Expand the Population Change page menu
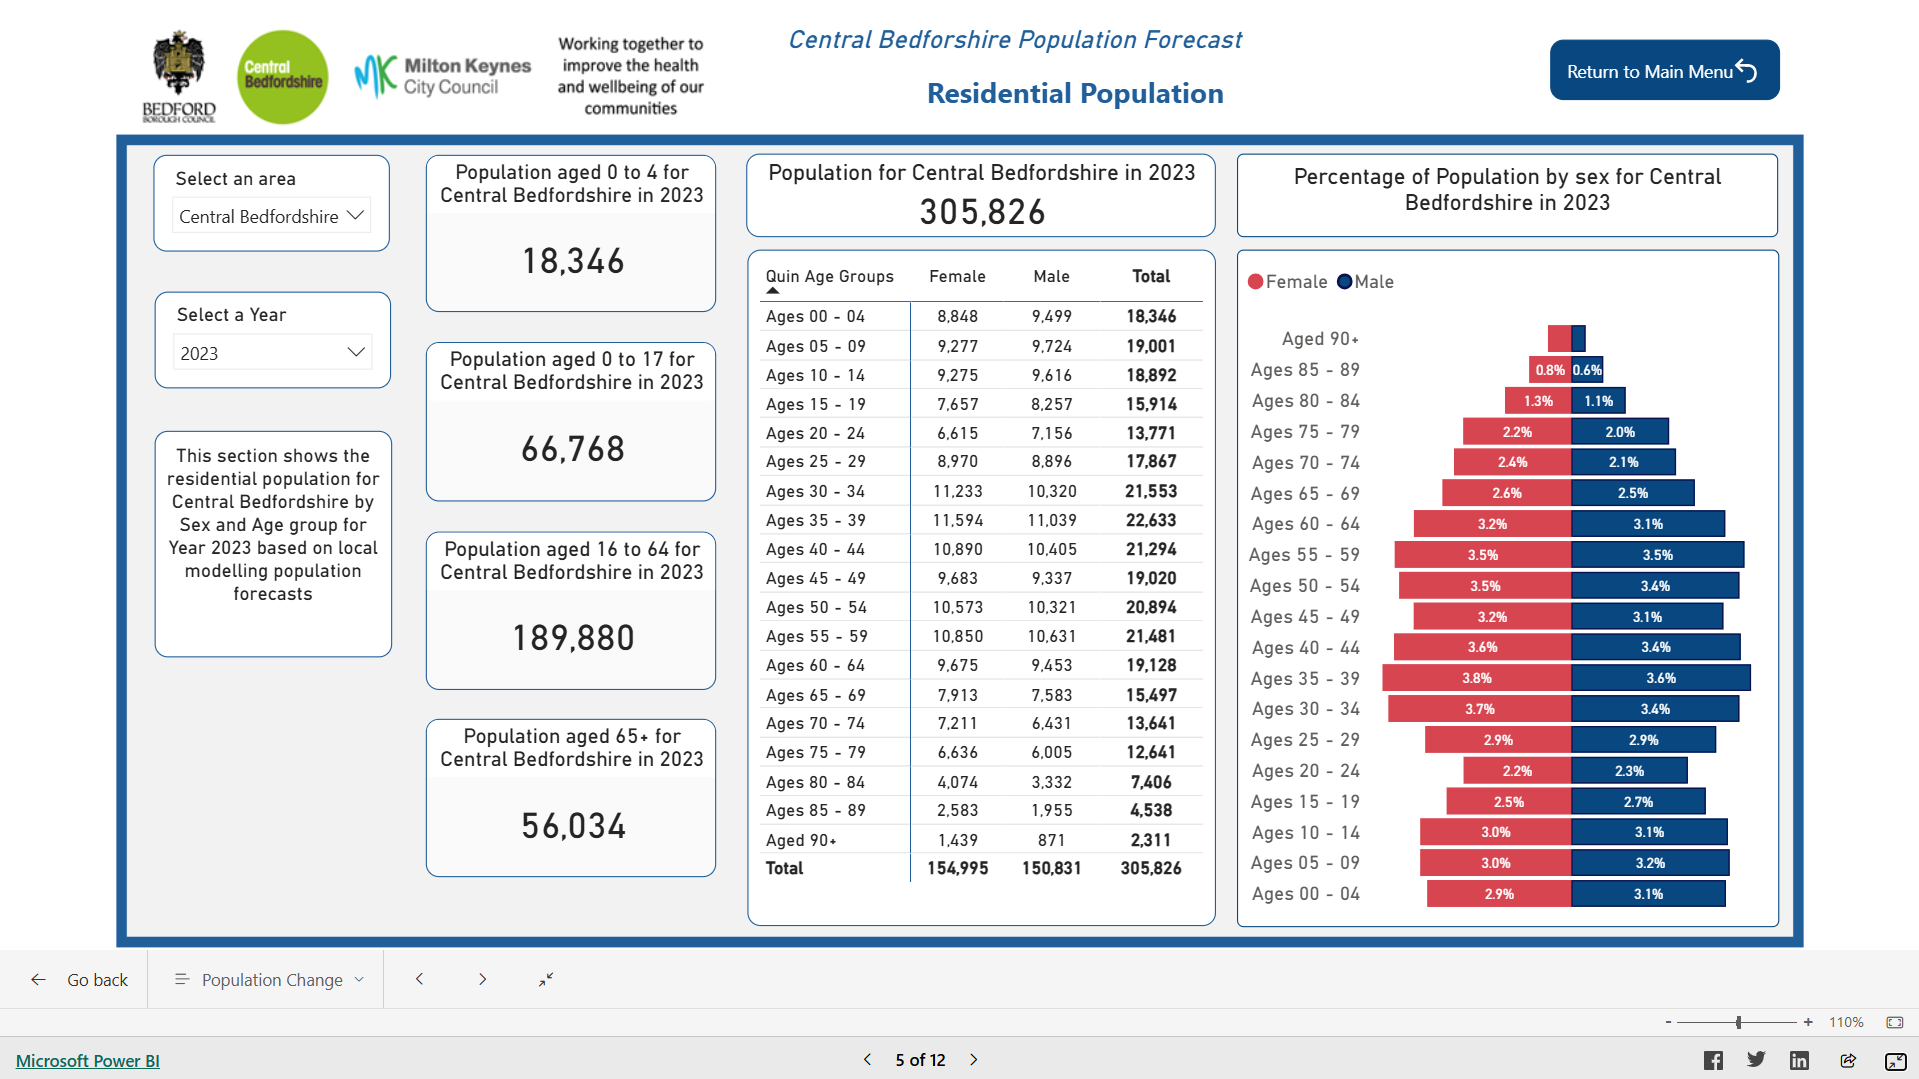 coord(269,980)
